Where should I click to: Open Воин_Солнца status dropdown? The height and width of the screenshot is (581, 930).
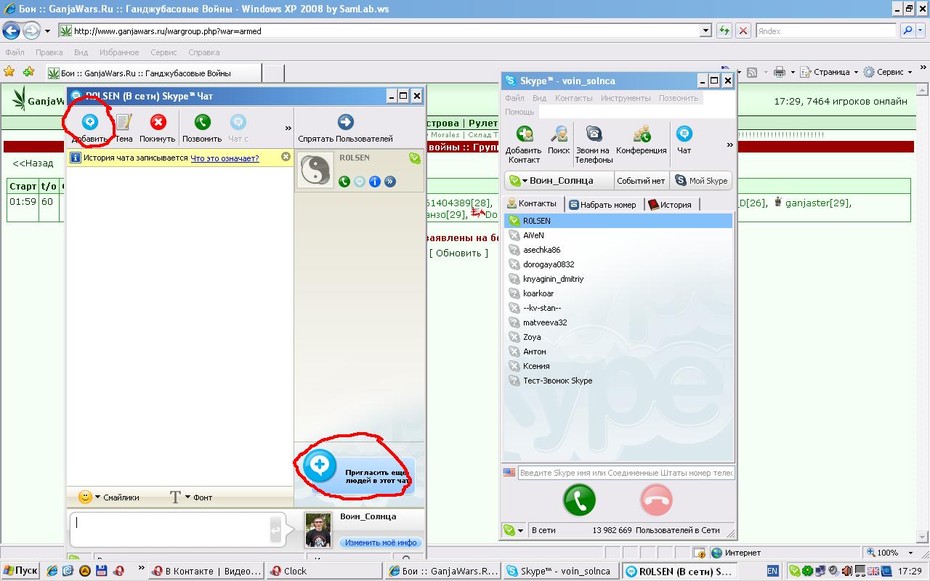(x=559, y=180)
